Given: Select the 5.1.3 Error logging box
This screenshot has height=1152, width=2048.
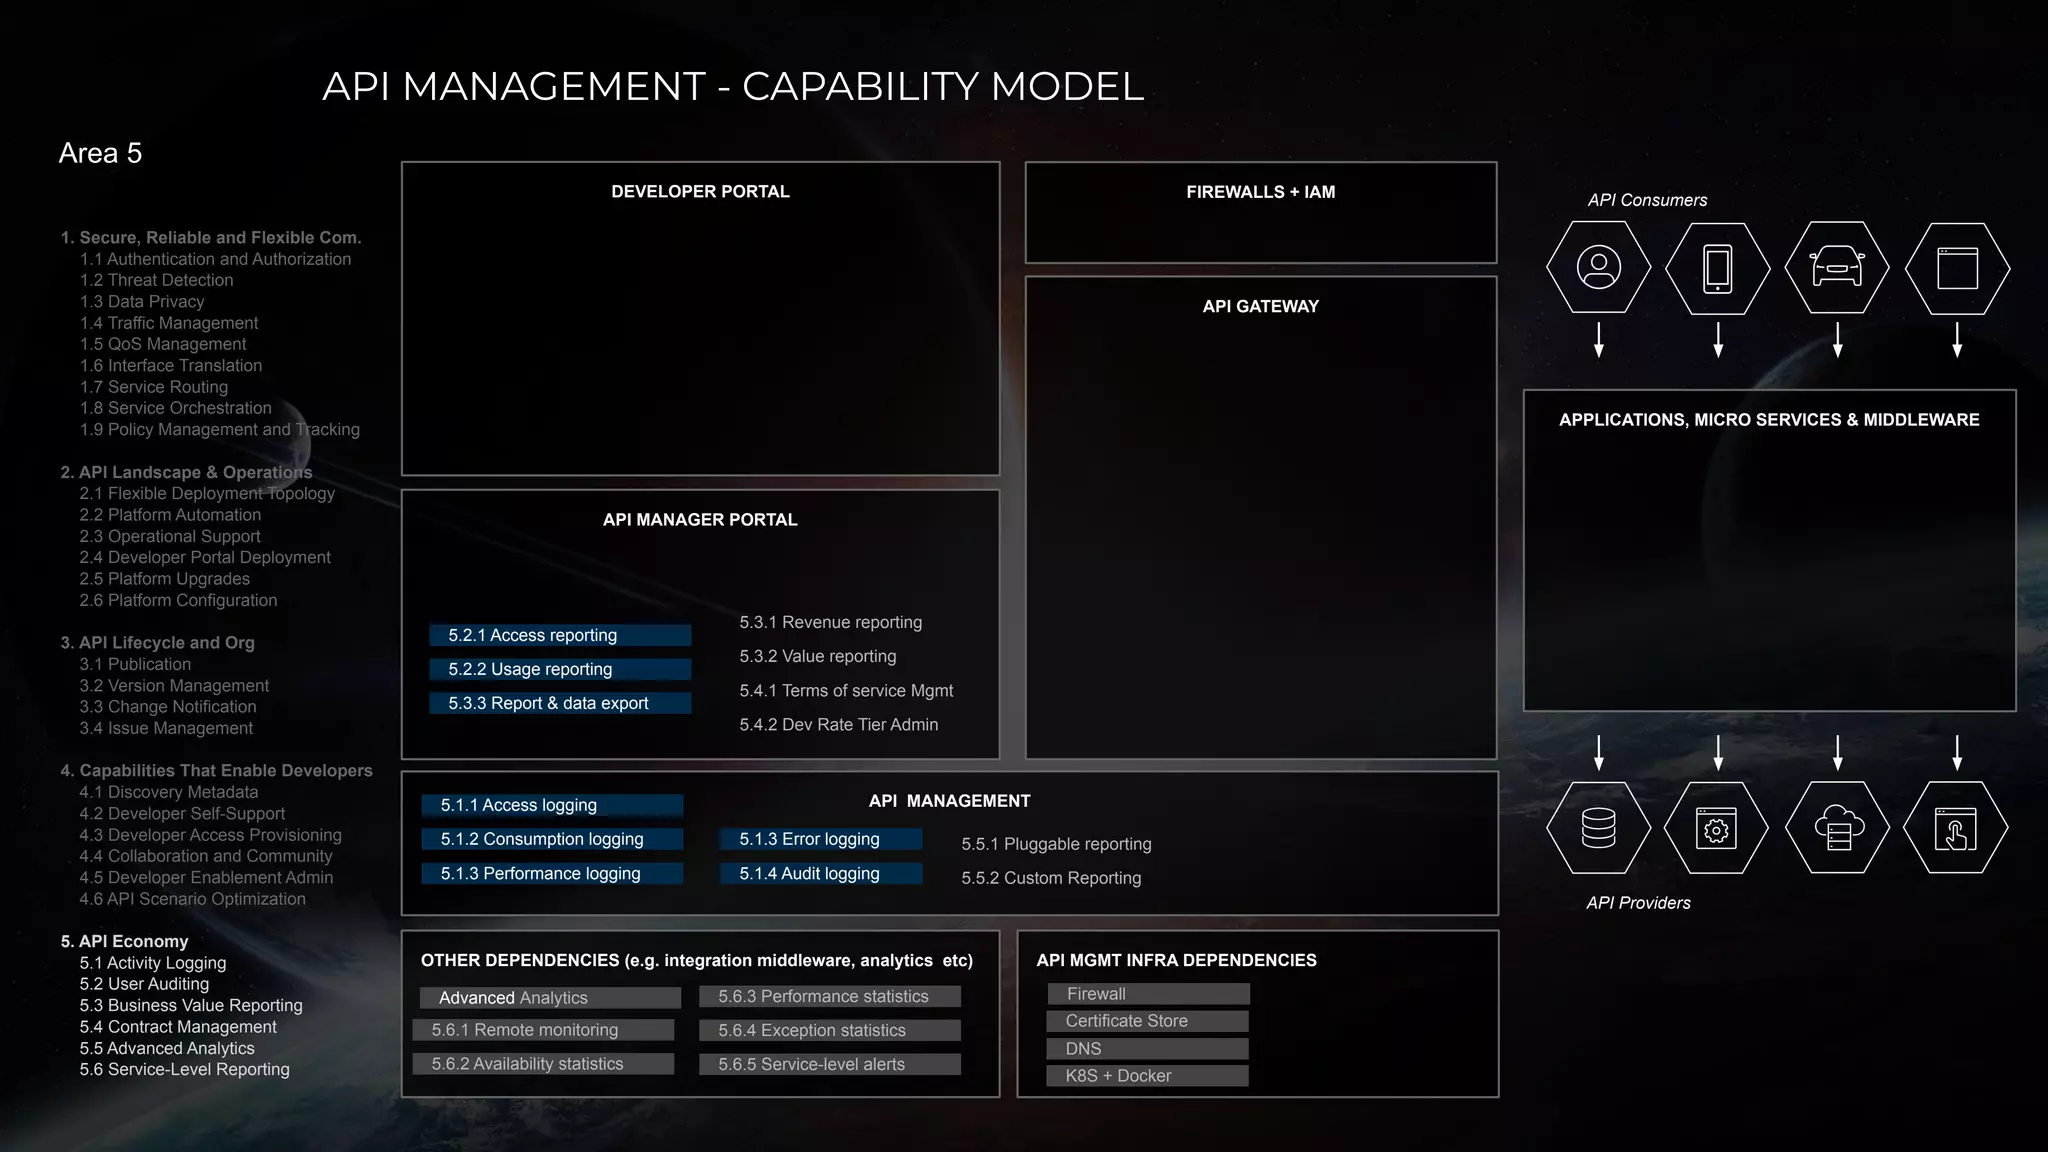Looking at the screenshot, I should [820, 839].
